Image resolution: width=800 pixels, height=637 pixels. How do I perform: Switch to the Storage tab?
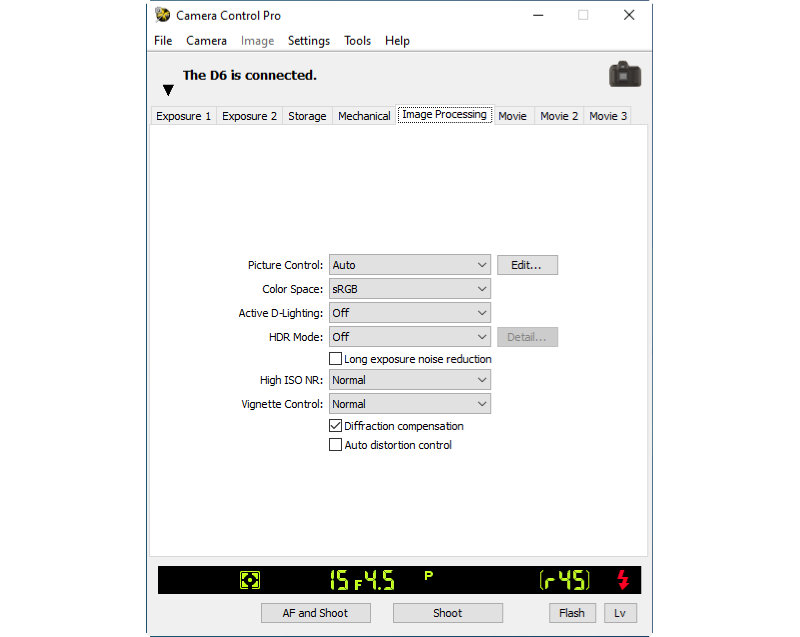pos(307,116)
